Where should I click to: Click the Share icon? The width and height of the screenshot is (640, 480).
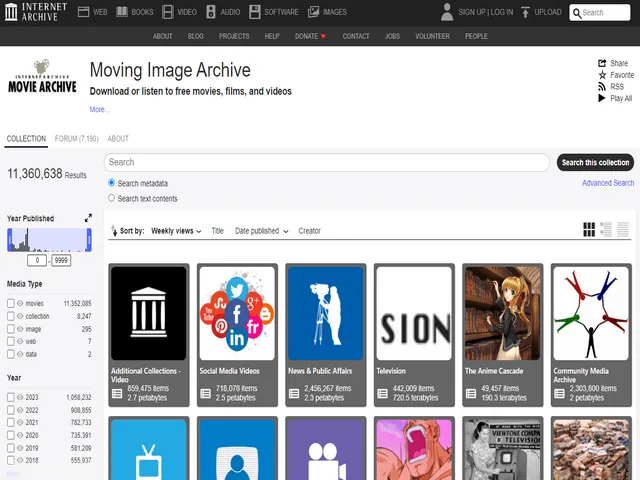(602, 62)
